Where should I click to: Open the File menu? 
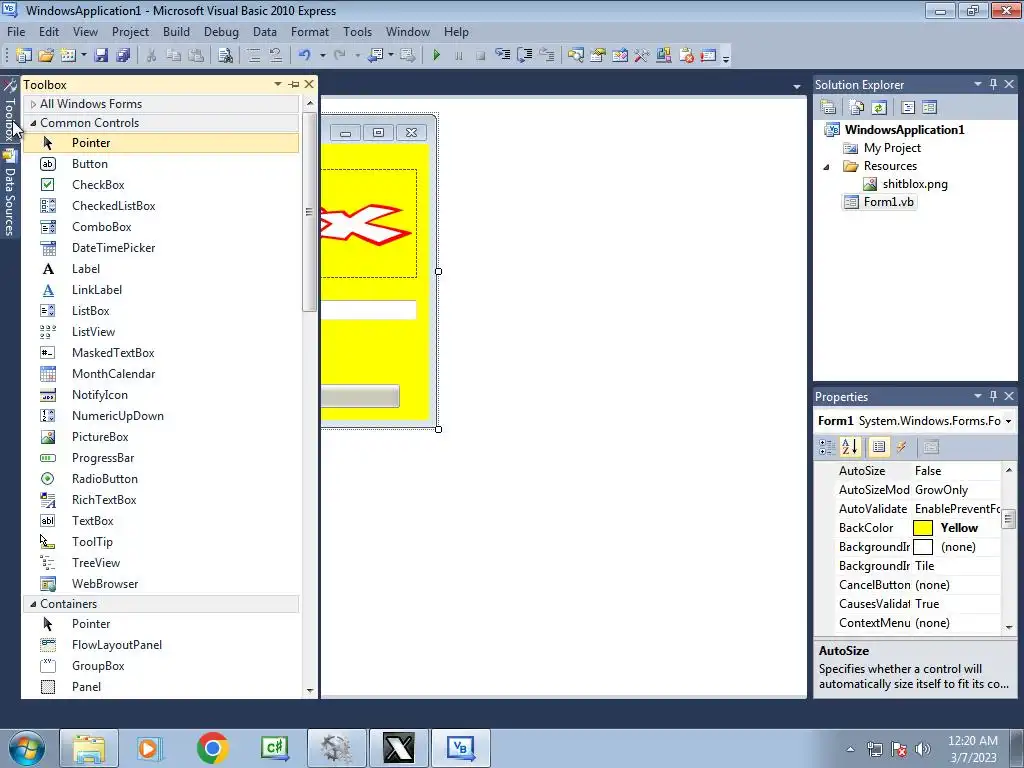click(16, 31)
